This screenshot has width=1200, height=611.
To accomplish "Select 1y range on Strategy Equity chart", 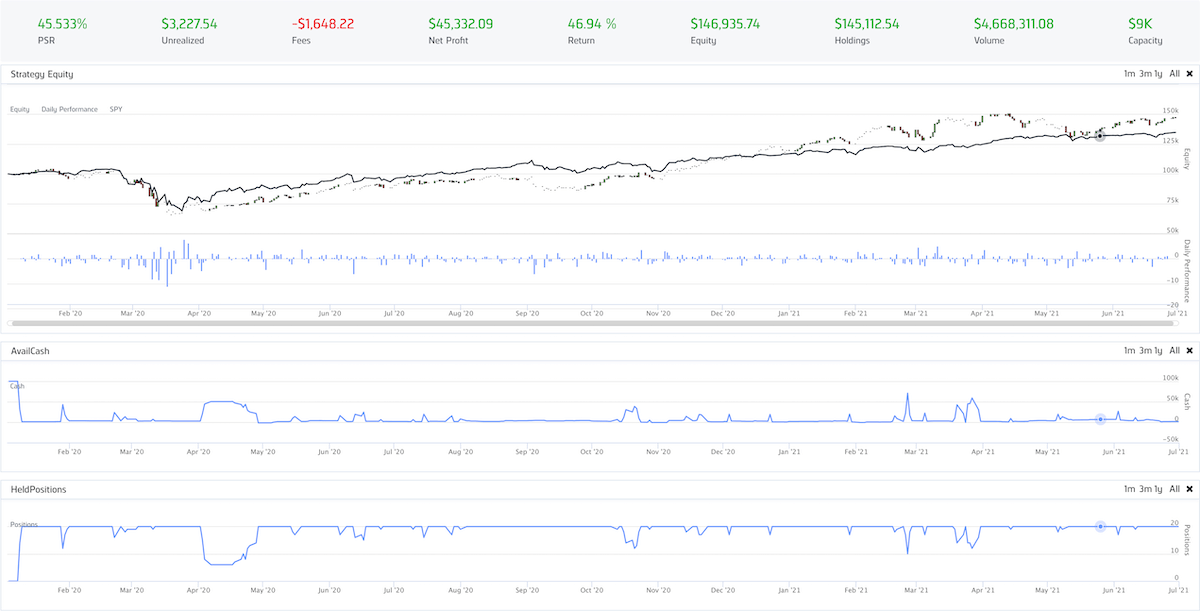I will pyautogui.click(x=1158, y=74).
